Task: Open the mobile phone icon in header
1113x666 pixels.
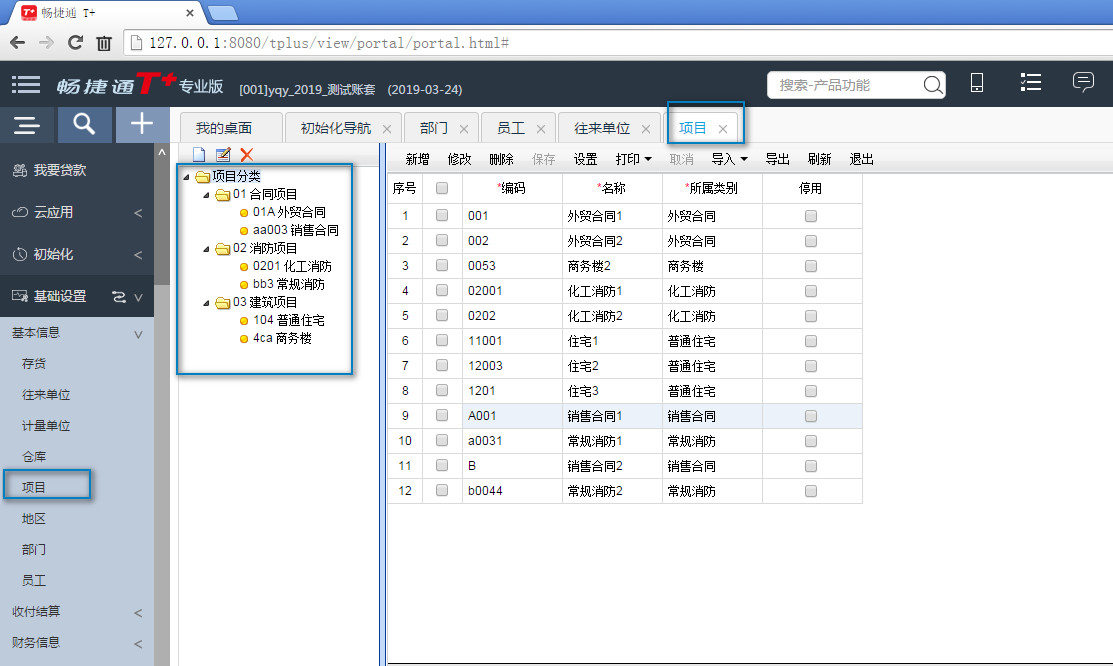Action: [978, 84]
